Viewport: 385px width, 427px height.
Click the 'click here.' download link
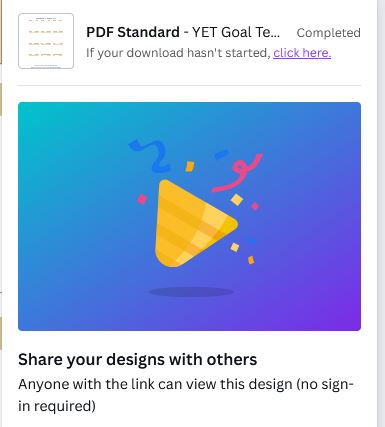pyautogui.click(x=302, y=53)
